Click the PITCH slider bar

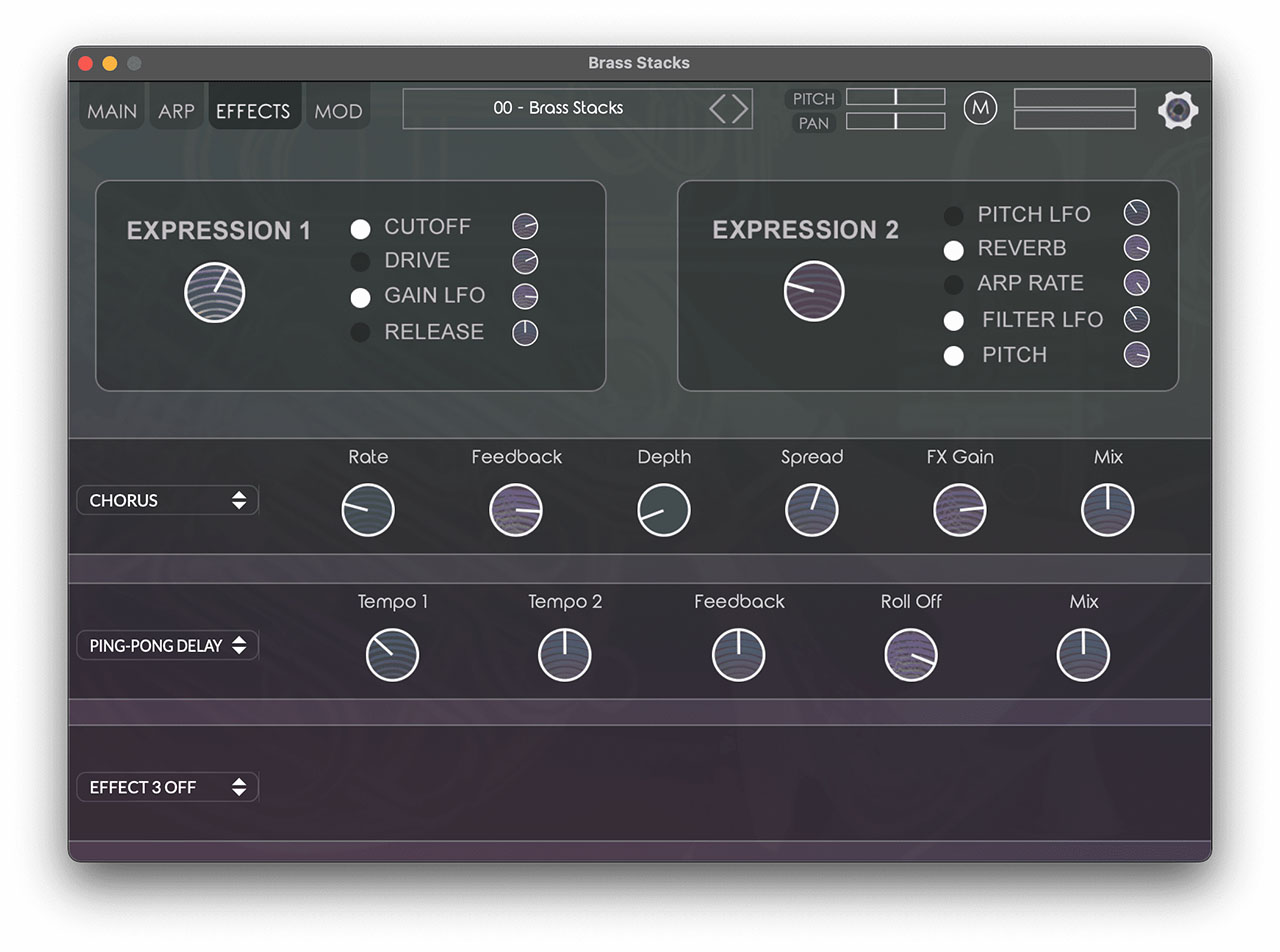tap(895, 97)
